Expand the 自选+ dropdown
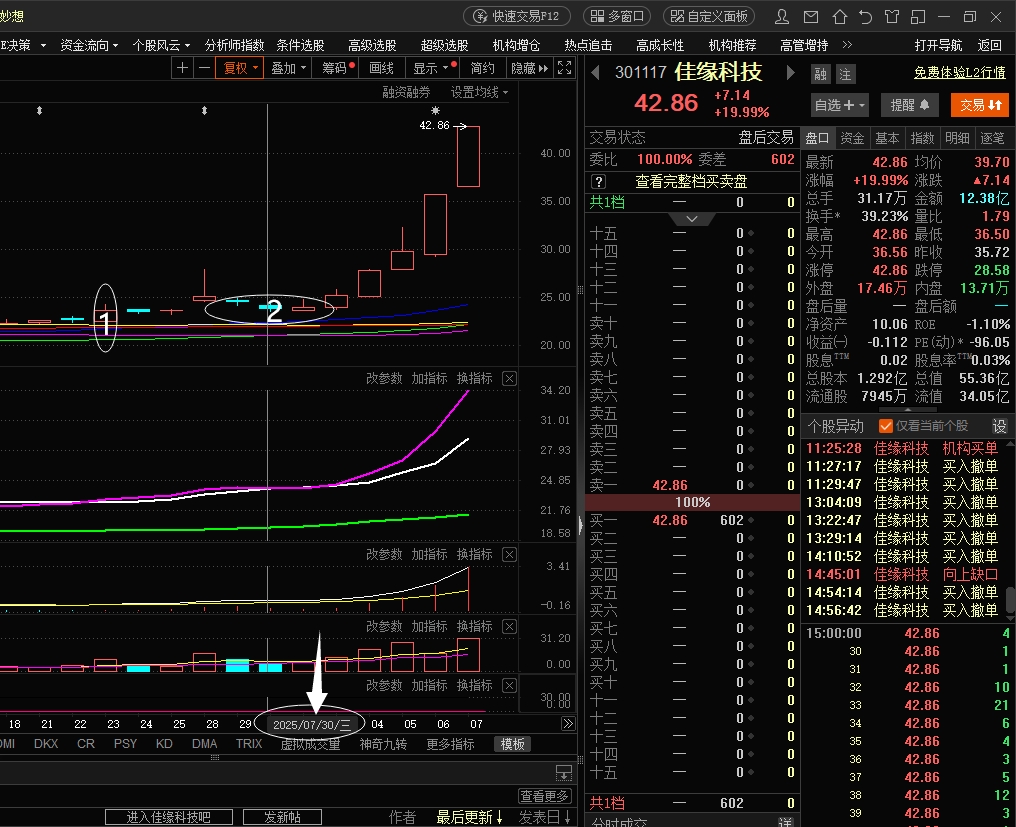Screen dimensions: 1016x827 [839, 105]
